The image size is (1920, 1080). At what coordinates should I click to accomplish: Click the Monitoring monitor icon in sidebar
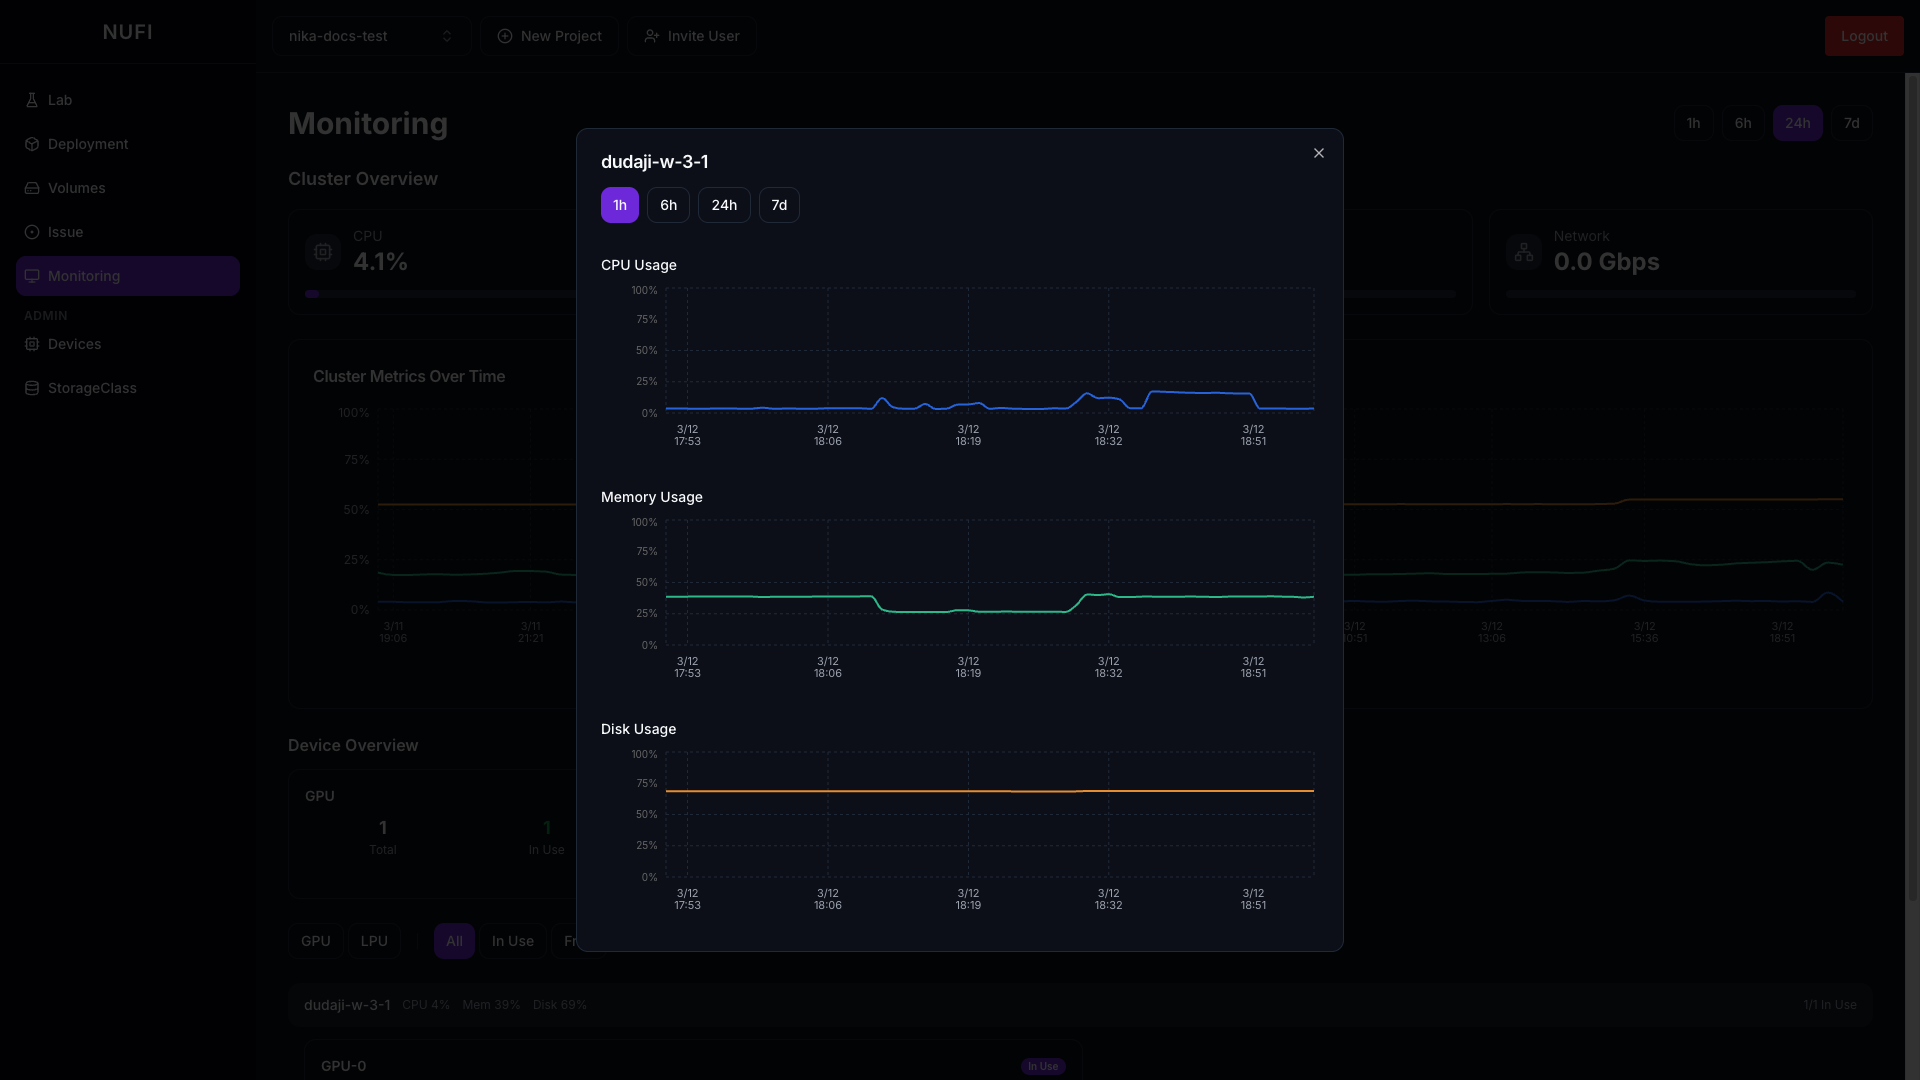[x=32, y=276]
